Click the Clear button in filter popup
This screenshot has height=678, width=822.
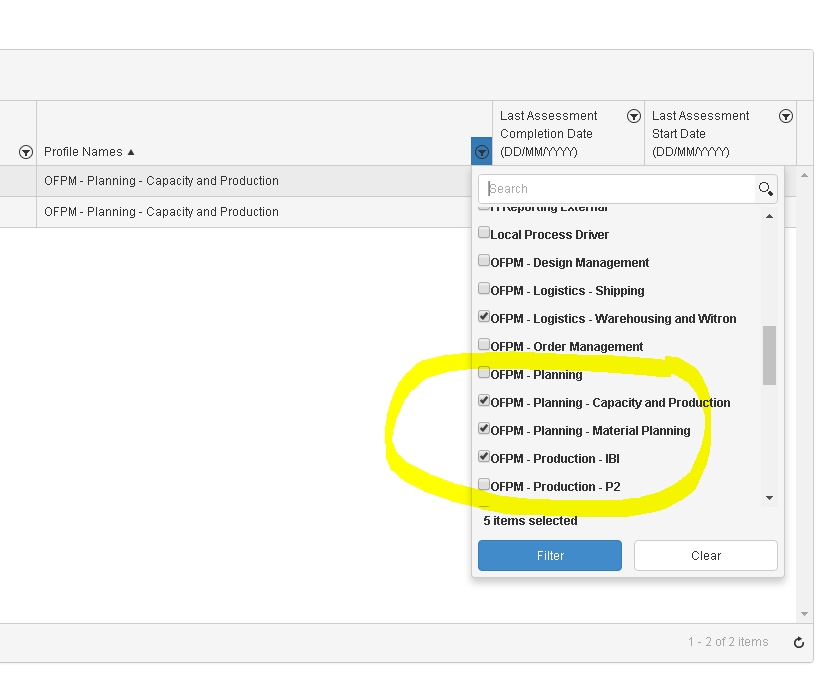(706, 556)
